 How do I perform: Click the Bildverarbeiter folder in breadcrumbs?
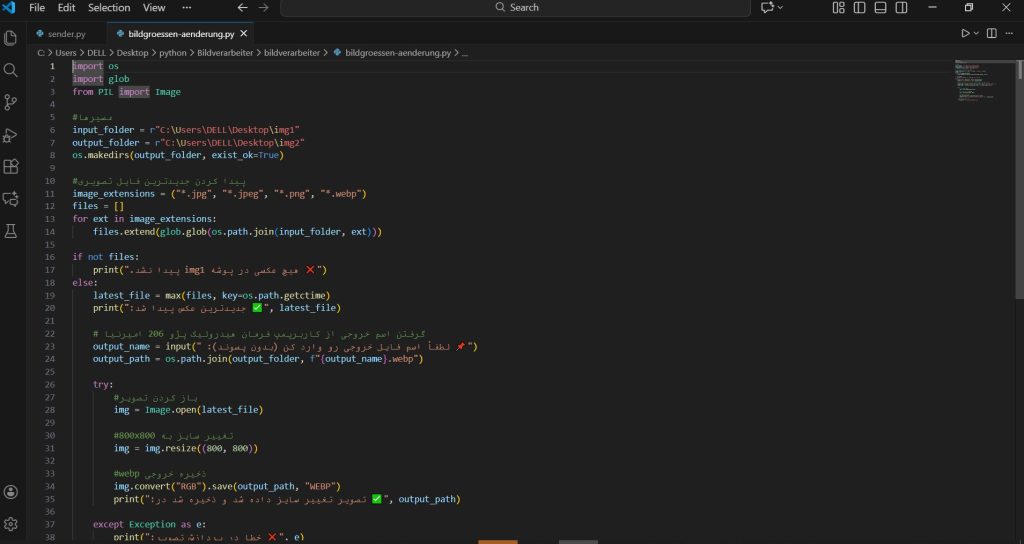(x=225, y=52)
